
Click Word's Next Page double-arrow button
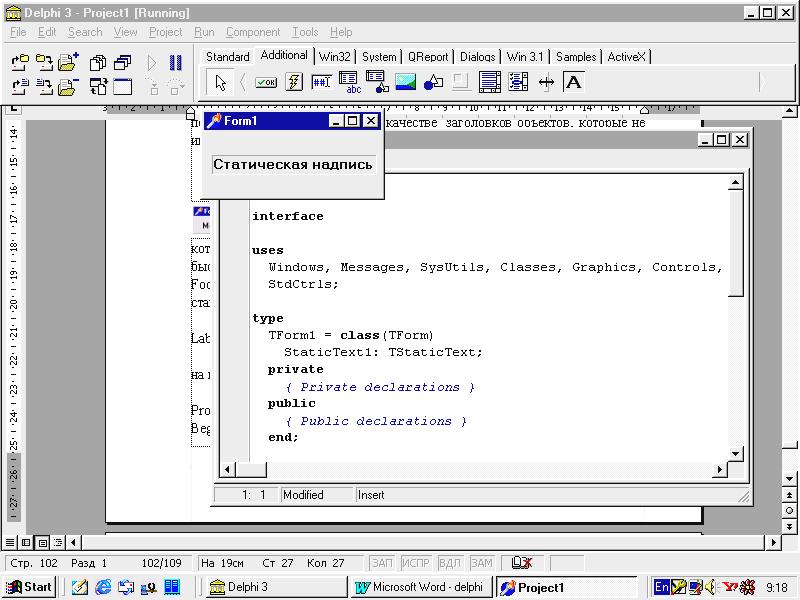(789, 526)
